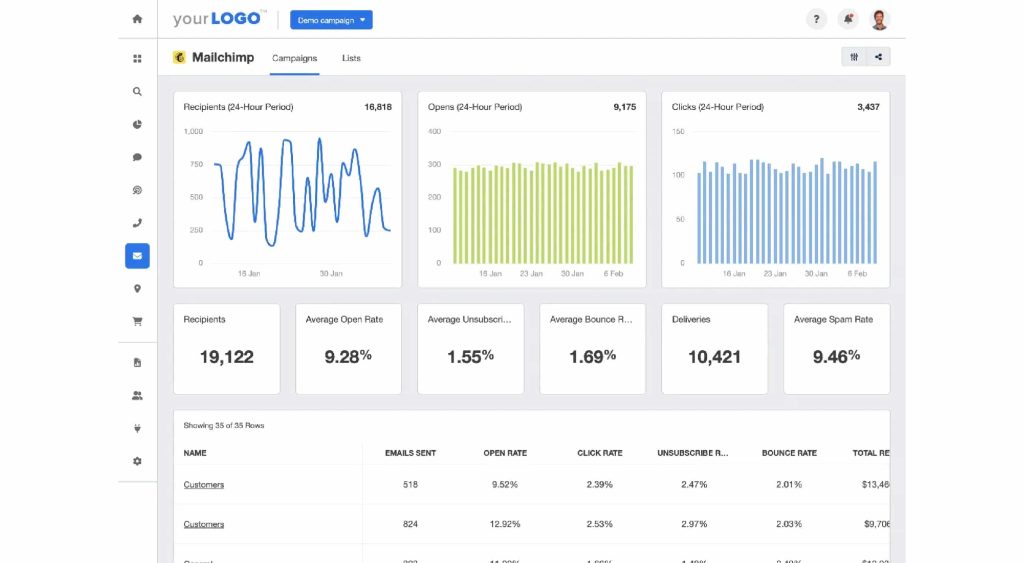Open the map location pin icon
This screenshot has width=1024, height=563.
[x=137, y=289]
